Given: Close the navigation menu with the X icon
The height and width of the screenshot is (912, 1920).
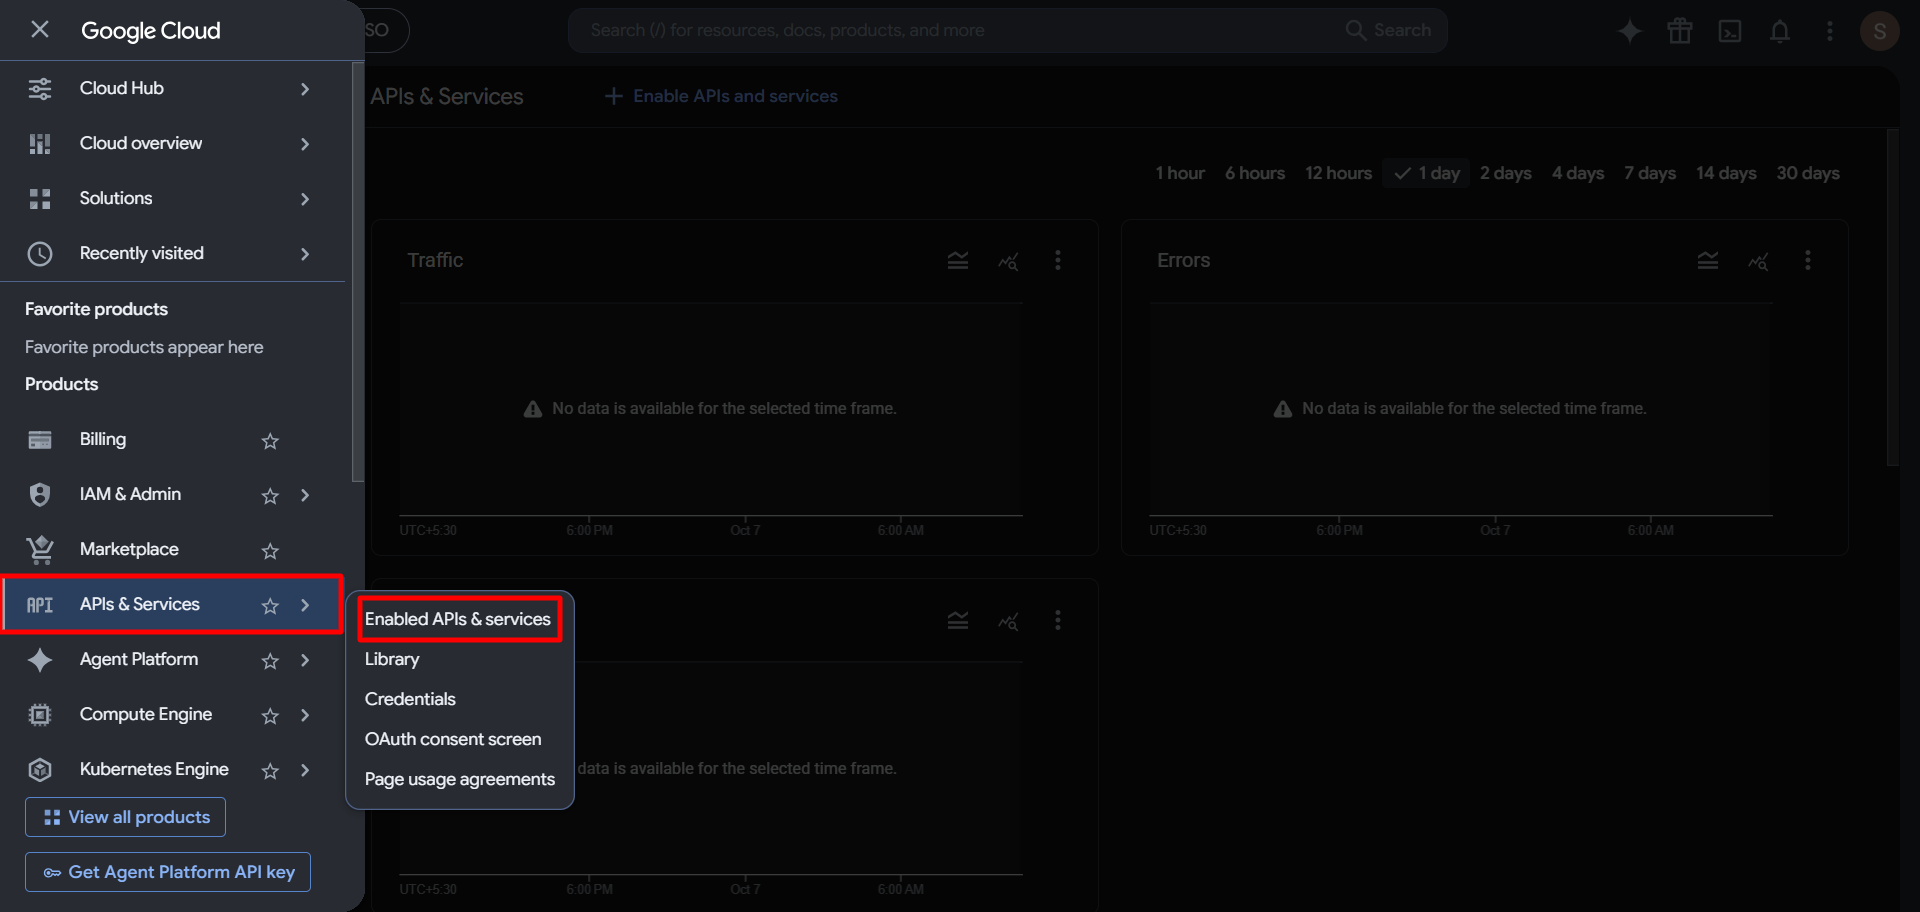Looking at the screenshot, I should coord(40,30).
